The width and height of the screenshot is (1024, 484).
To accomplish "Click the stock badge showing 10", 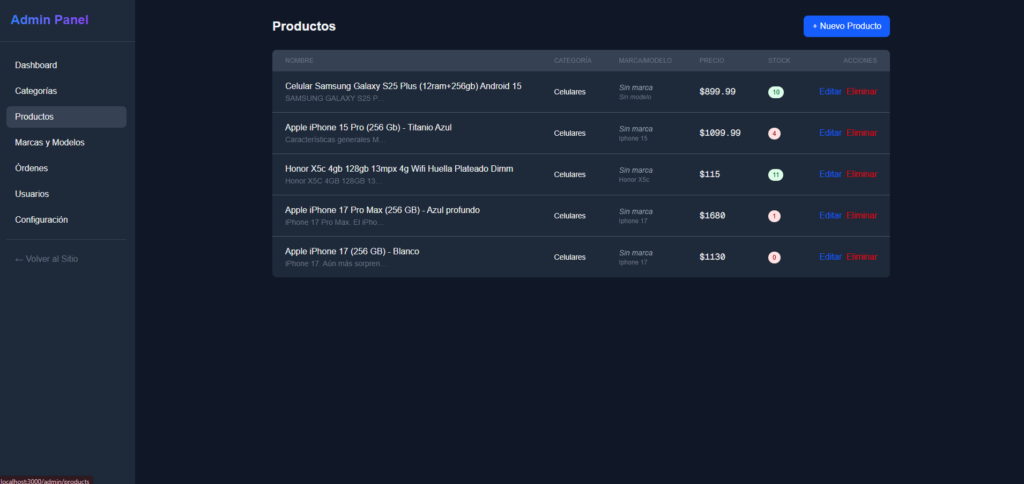I will coord(776,92).
